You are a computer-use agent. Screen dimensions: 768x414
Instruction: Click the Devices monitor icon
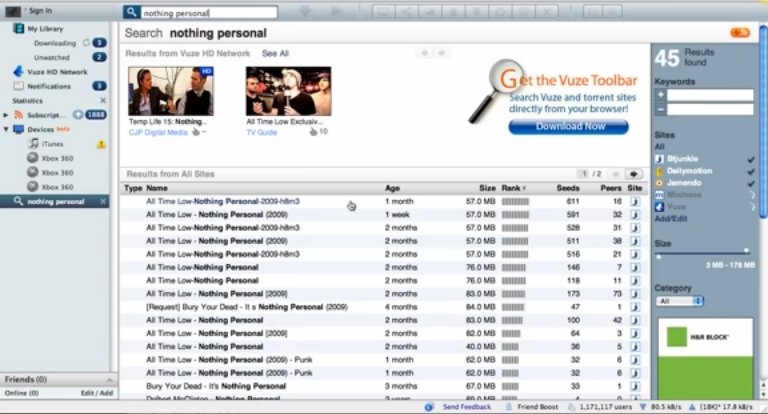coord(19,129)
